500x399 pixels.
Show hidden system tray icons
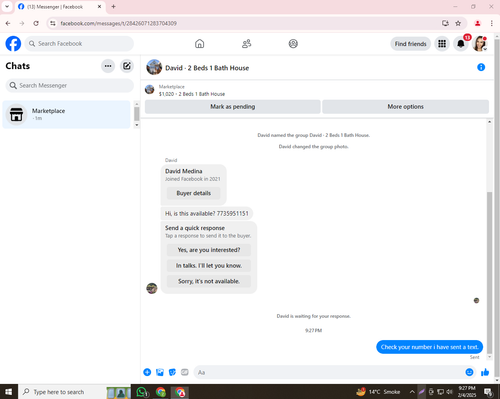[412, 392]
